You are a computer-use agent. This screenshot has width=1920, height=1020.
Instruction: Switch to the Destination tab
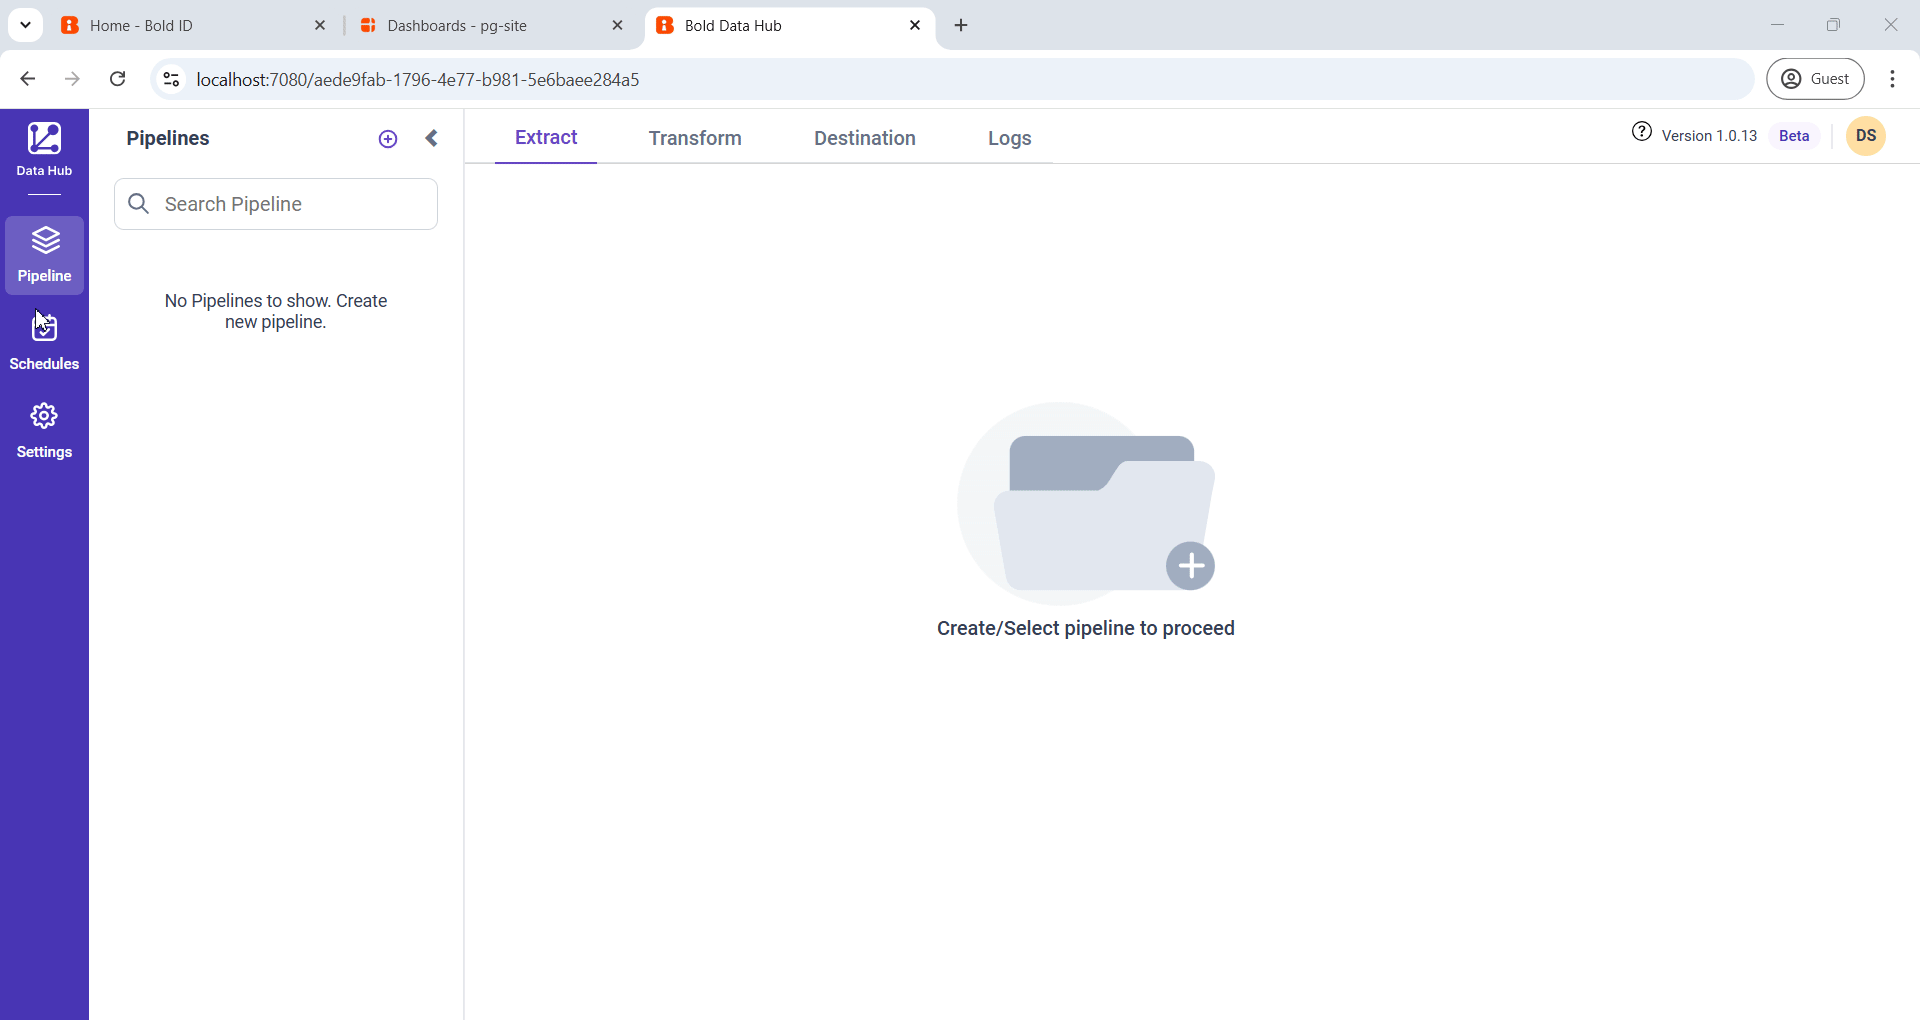(865, 138)
